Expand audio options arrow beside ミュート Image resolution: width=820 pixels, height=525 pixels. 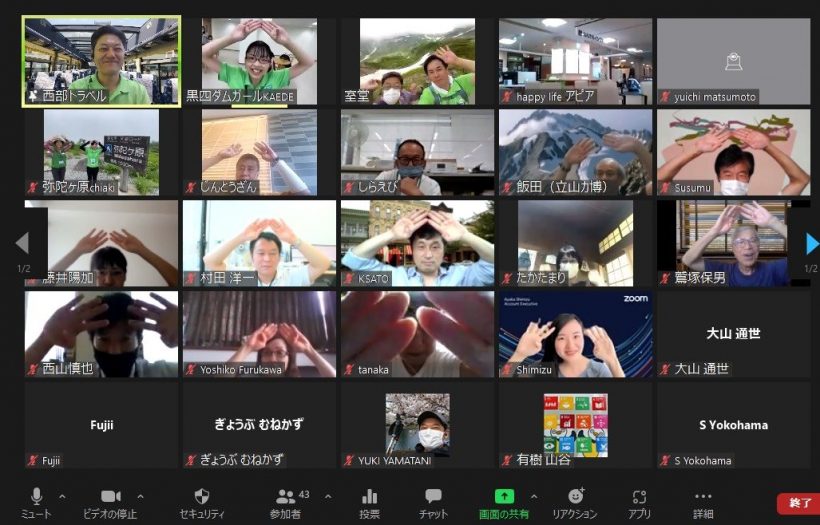pyautogui.click(x=62, y=496)
